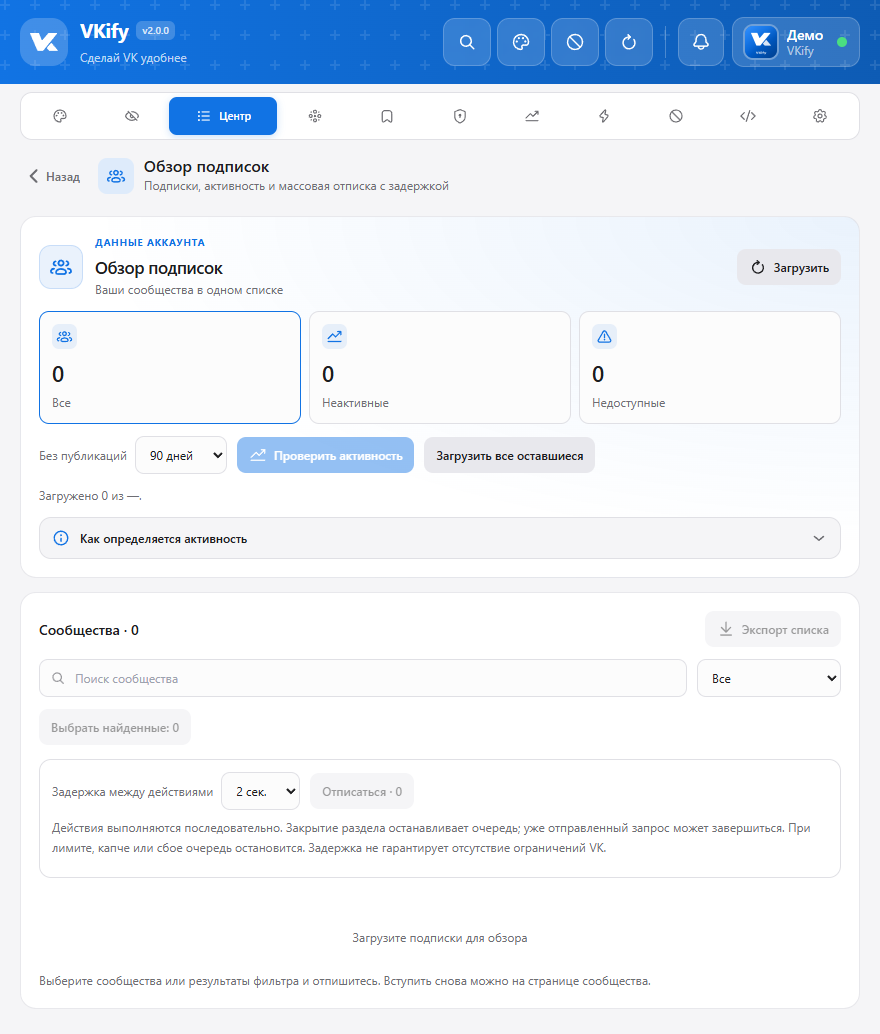Click the blocked-circle button in header
The image size is (880, 1034).
575,42
